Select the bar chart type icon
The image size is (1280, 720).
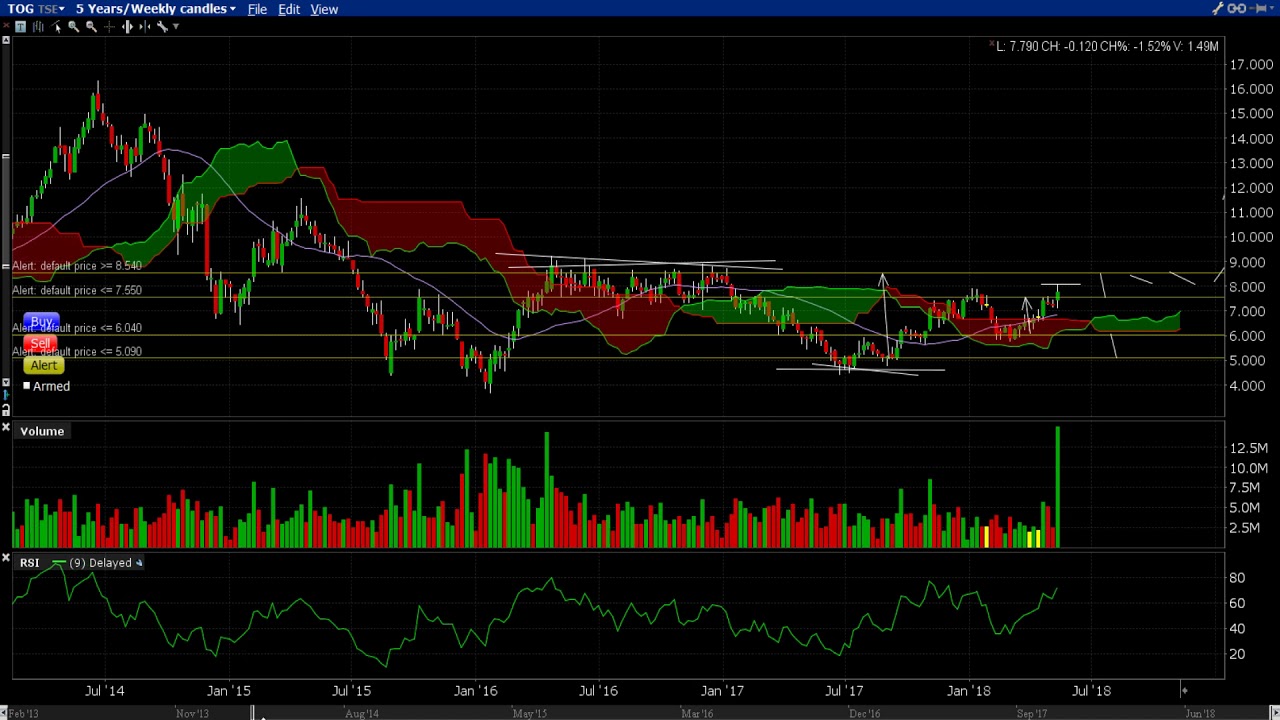click(x=38, y=27)
